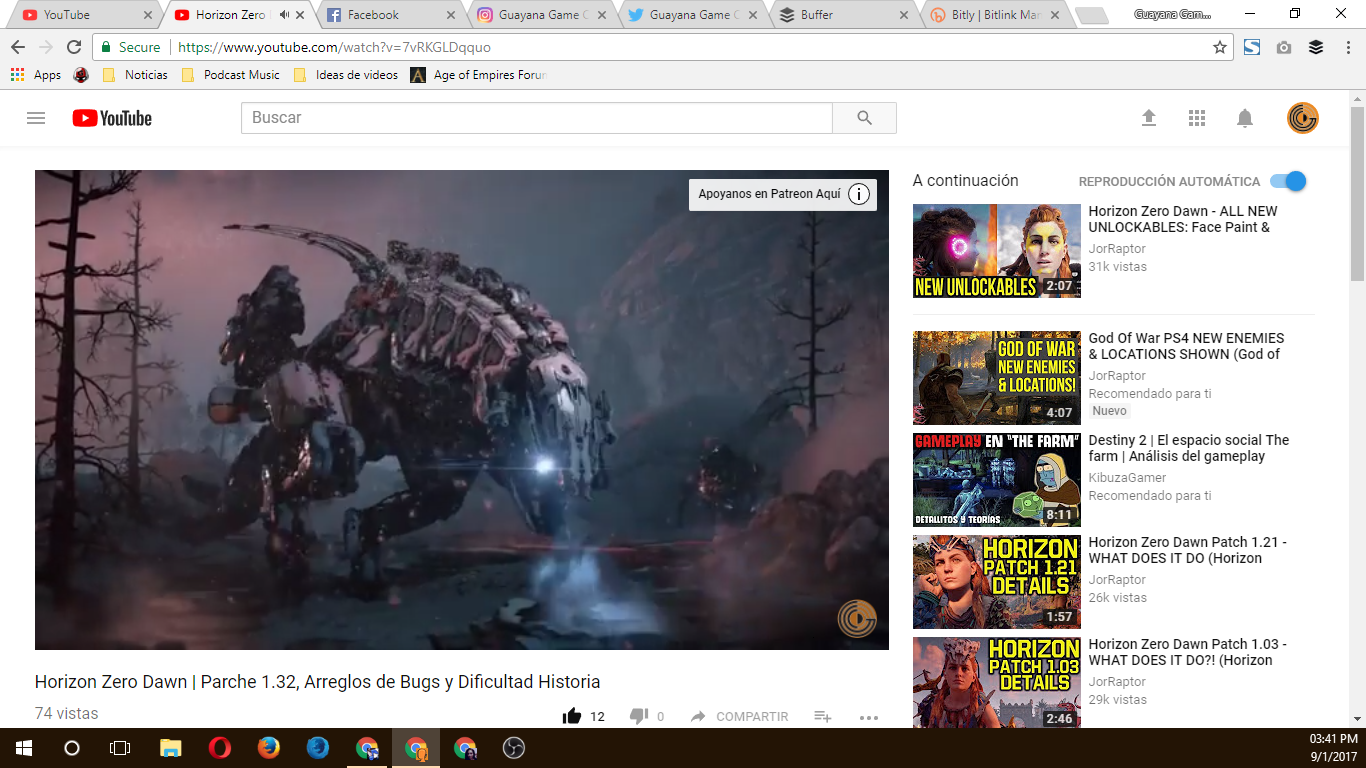Click the address bar URL
Screen dimensions: 1366x768
point(334,47)
